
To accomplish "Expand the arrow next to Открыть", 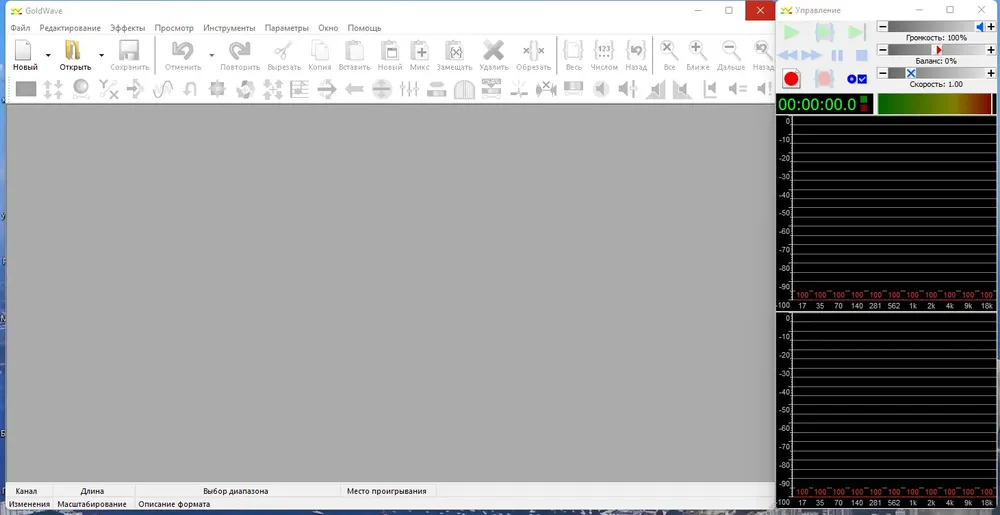I will (101, 55).
